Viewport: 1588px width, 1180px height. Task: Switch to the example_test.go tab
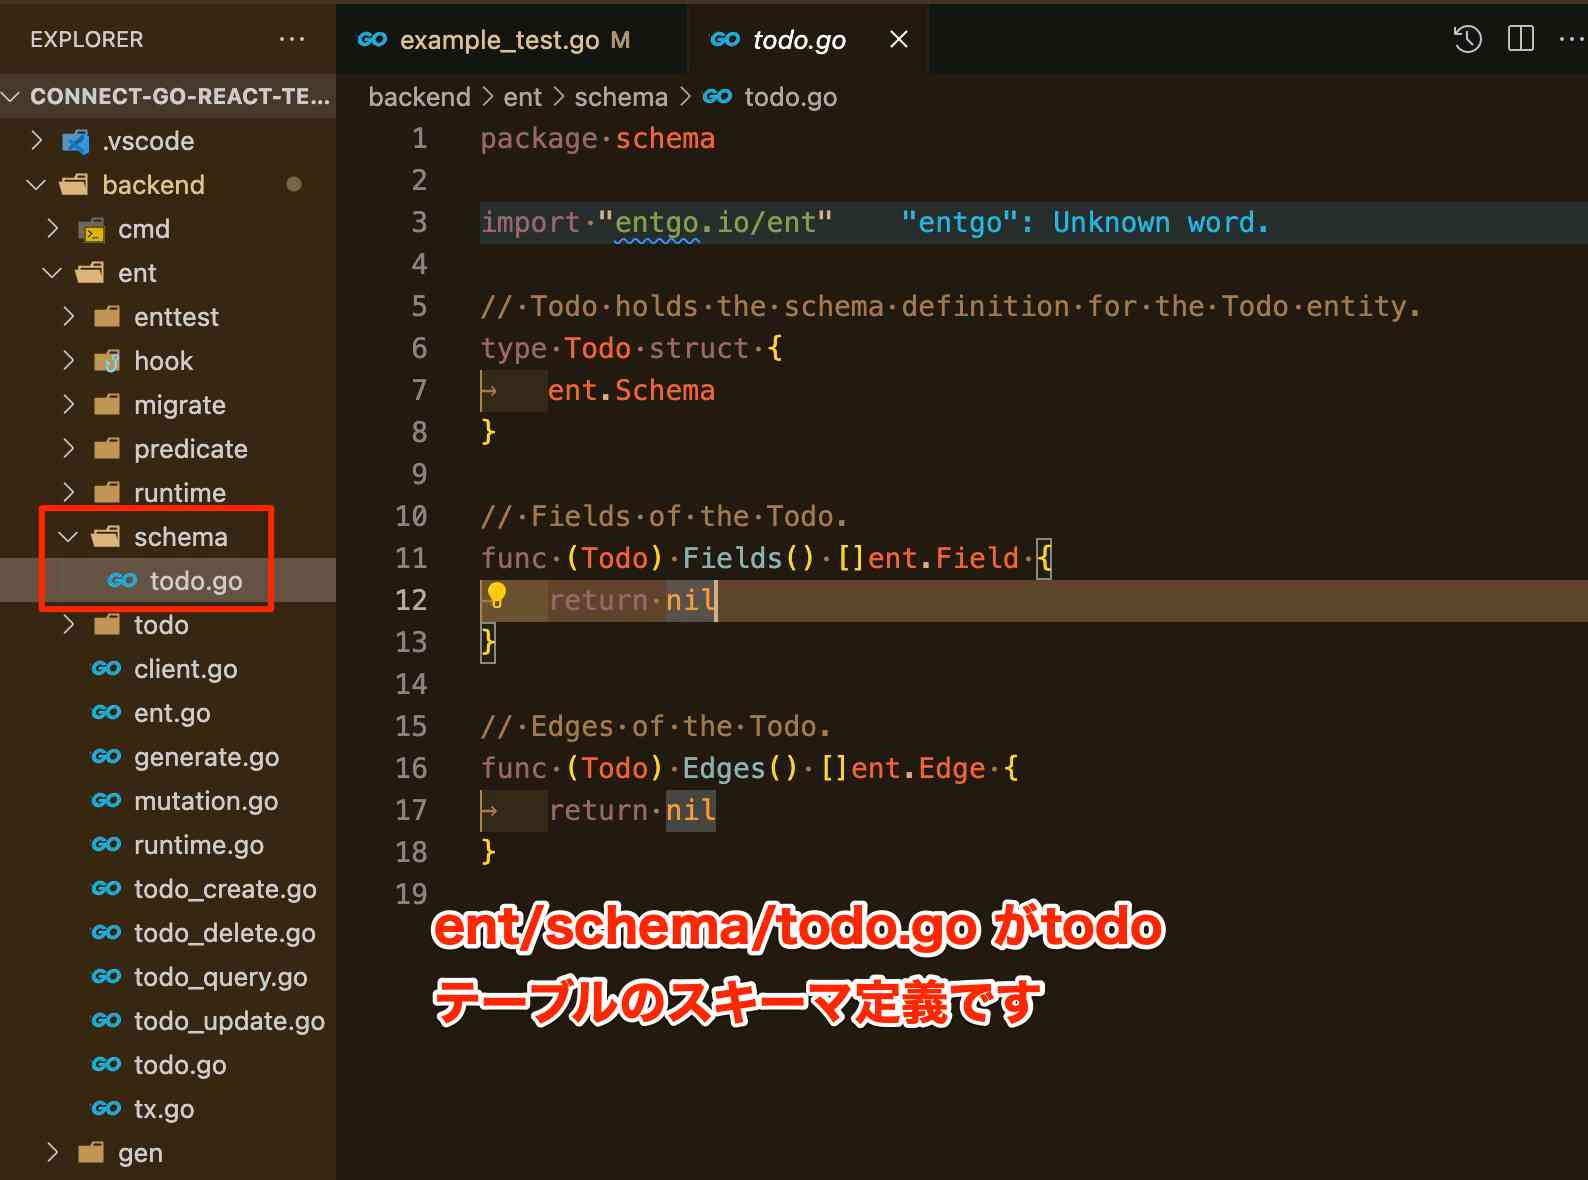click(x=498, y=40)
